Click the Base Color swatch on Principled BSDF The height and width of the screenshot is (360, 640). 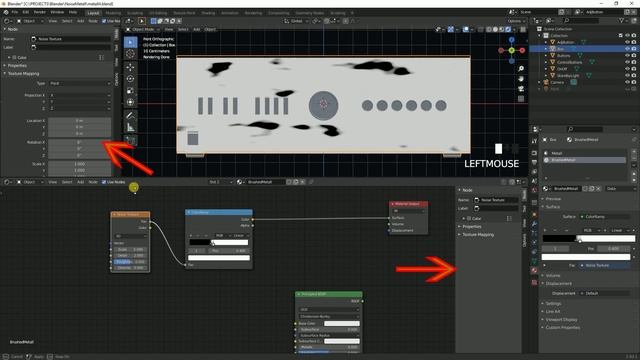click(342, 323)
